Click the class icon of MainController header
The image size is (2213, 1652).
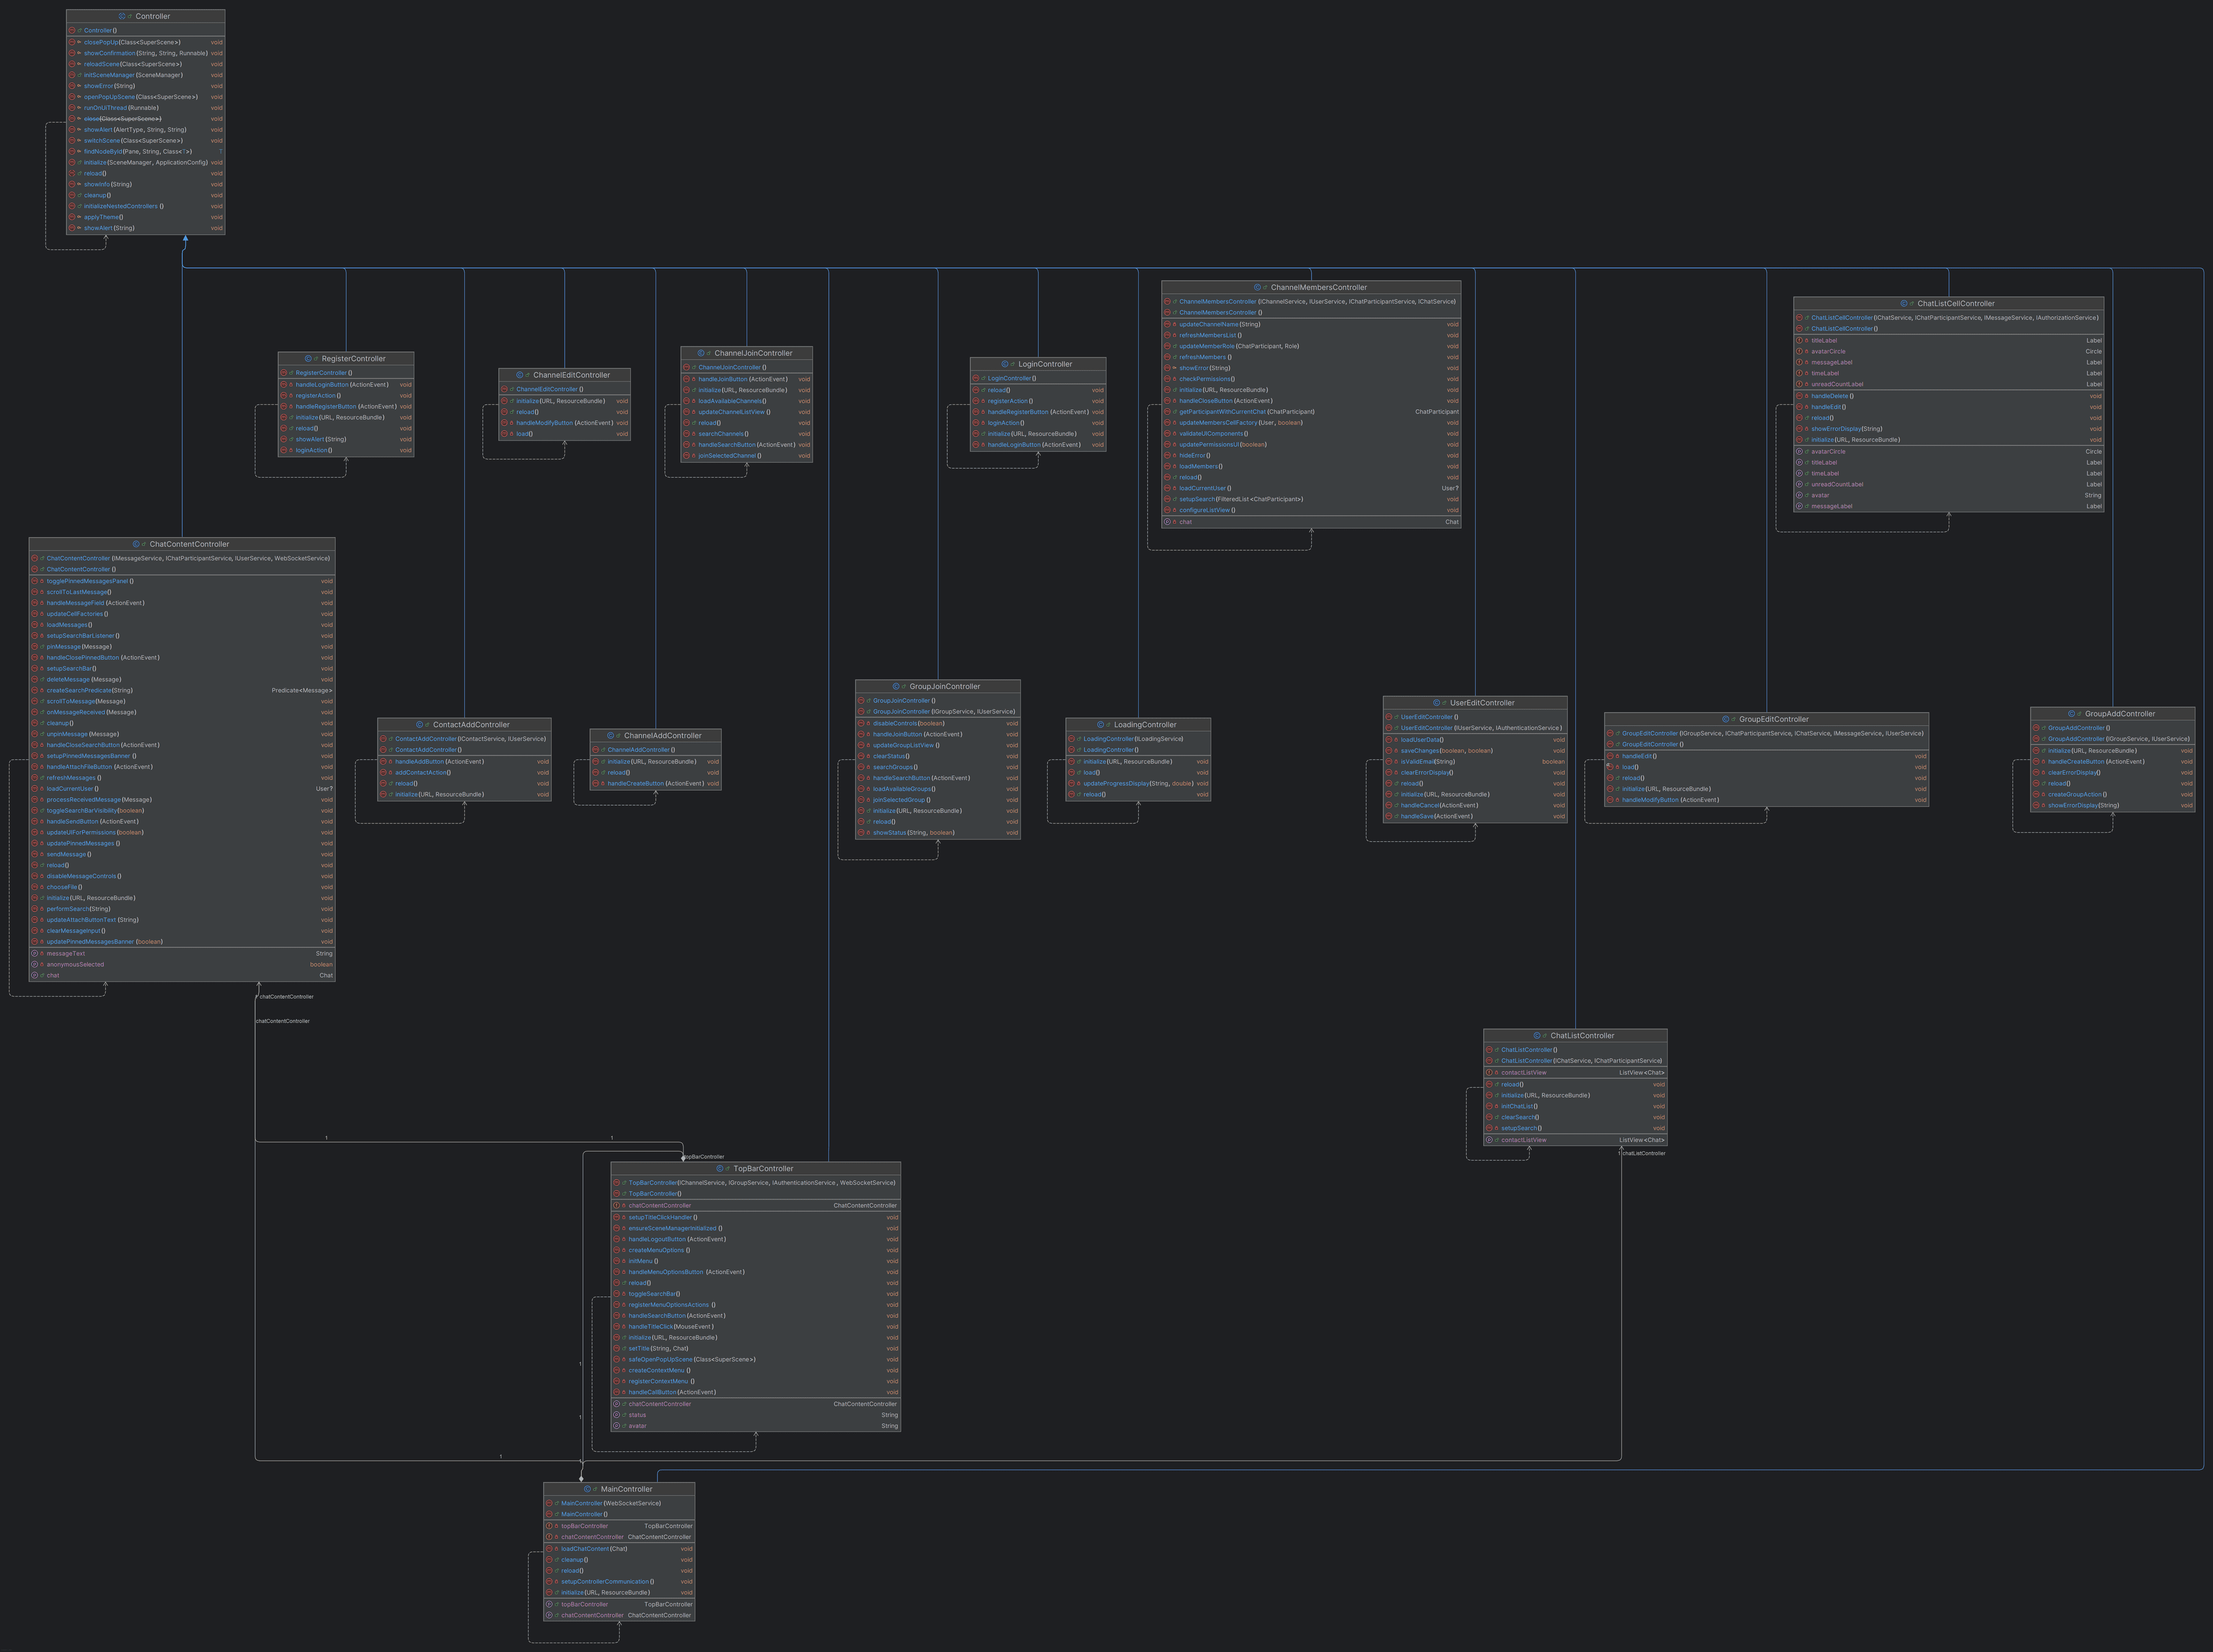(x=587, y=1489)
